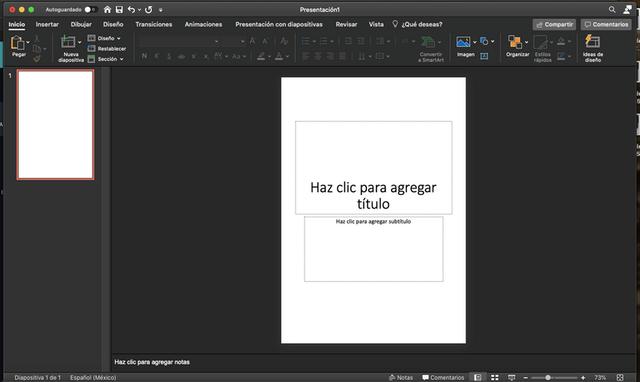Image resolution: width=640 pixels, height=382 pixels.
Task: Click the 73% zoom level
Action: pos(600,378)
